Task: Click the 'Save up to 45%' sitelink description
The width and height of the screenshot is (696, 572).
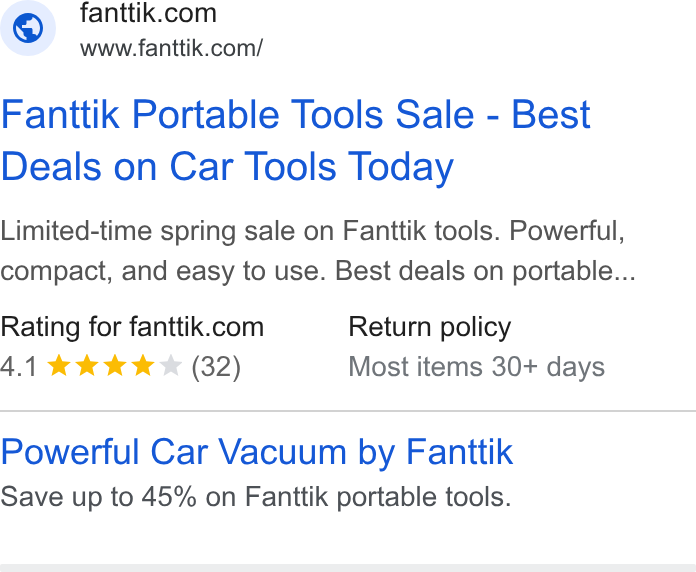Action: click(256, 497)
